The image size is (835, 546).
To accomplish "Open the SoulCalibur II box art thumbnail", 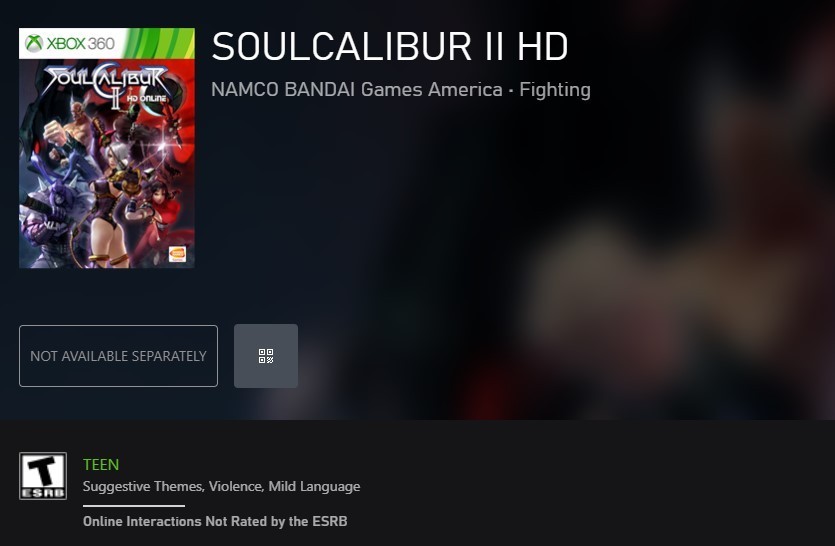I will (107, 148).
